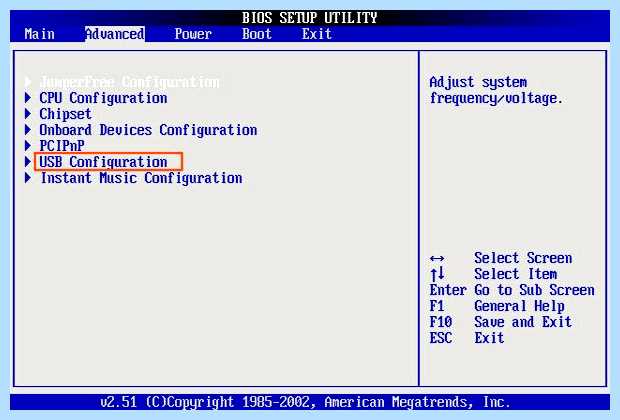
Task: Click the arrow before Onboard Devices Configuration
Action: pos(28,130)
